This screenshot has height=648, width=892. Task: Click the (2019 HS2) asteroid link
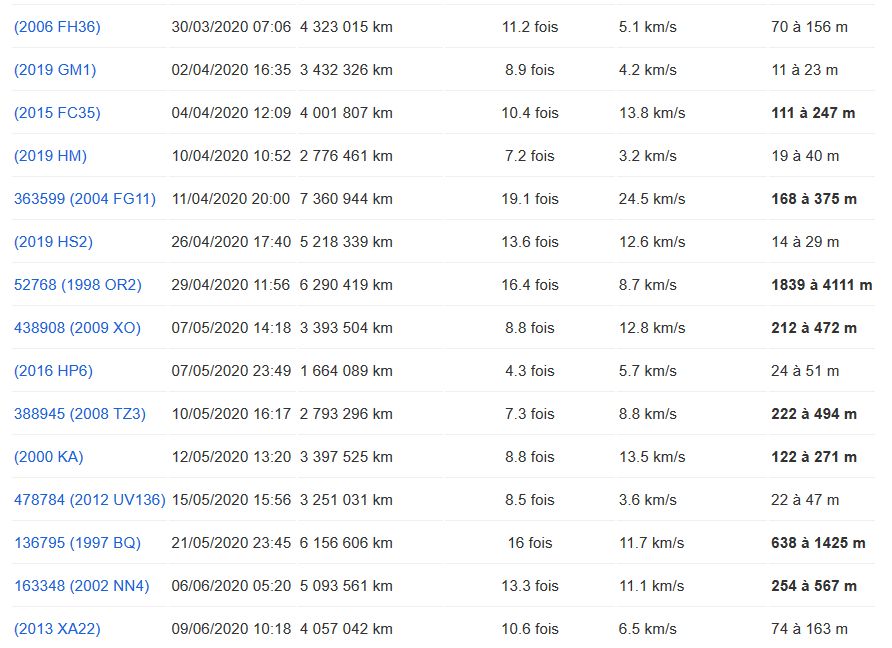[x=54, y=242]
